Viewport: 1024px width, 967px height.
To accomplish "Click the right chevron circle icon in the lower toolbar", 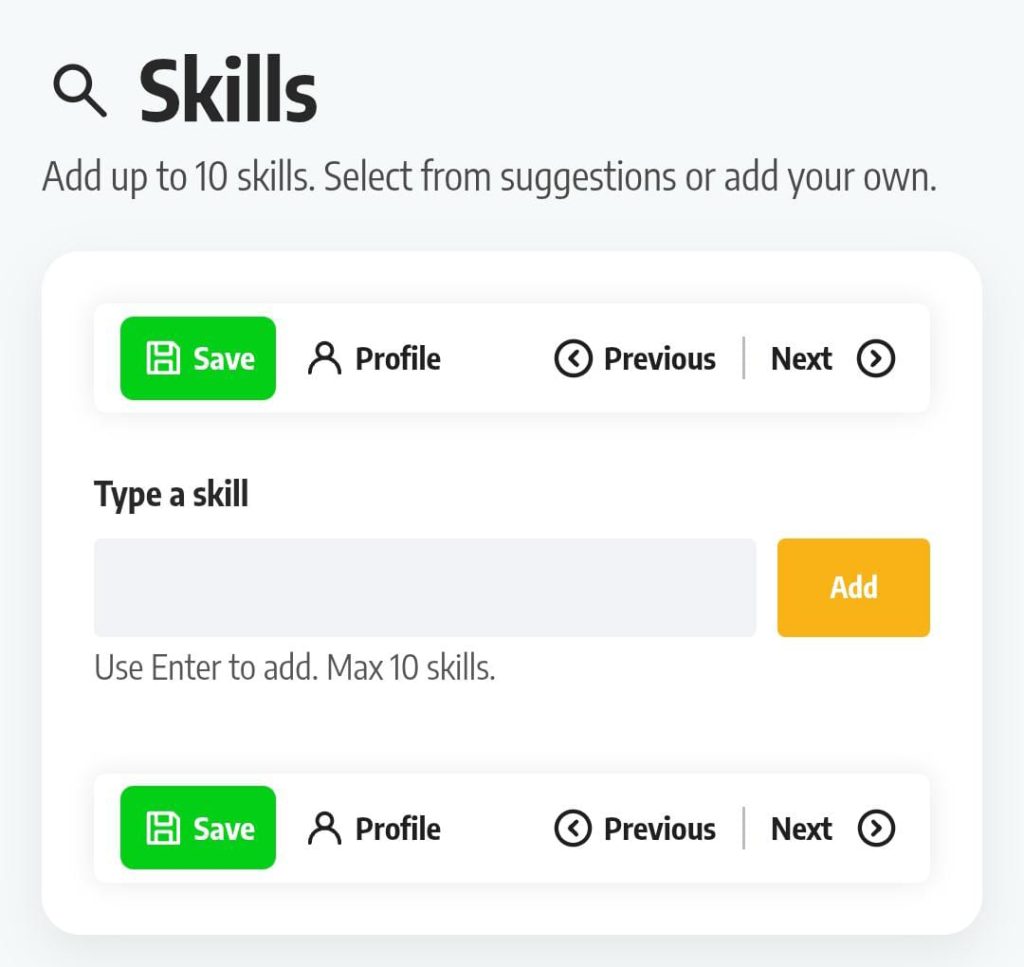I will [x=876, y=829].
